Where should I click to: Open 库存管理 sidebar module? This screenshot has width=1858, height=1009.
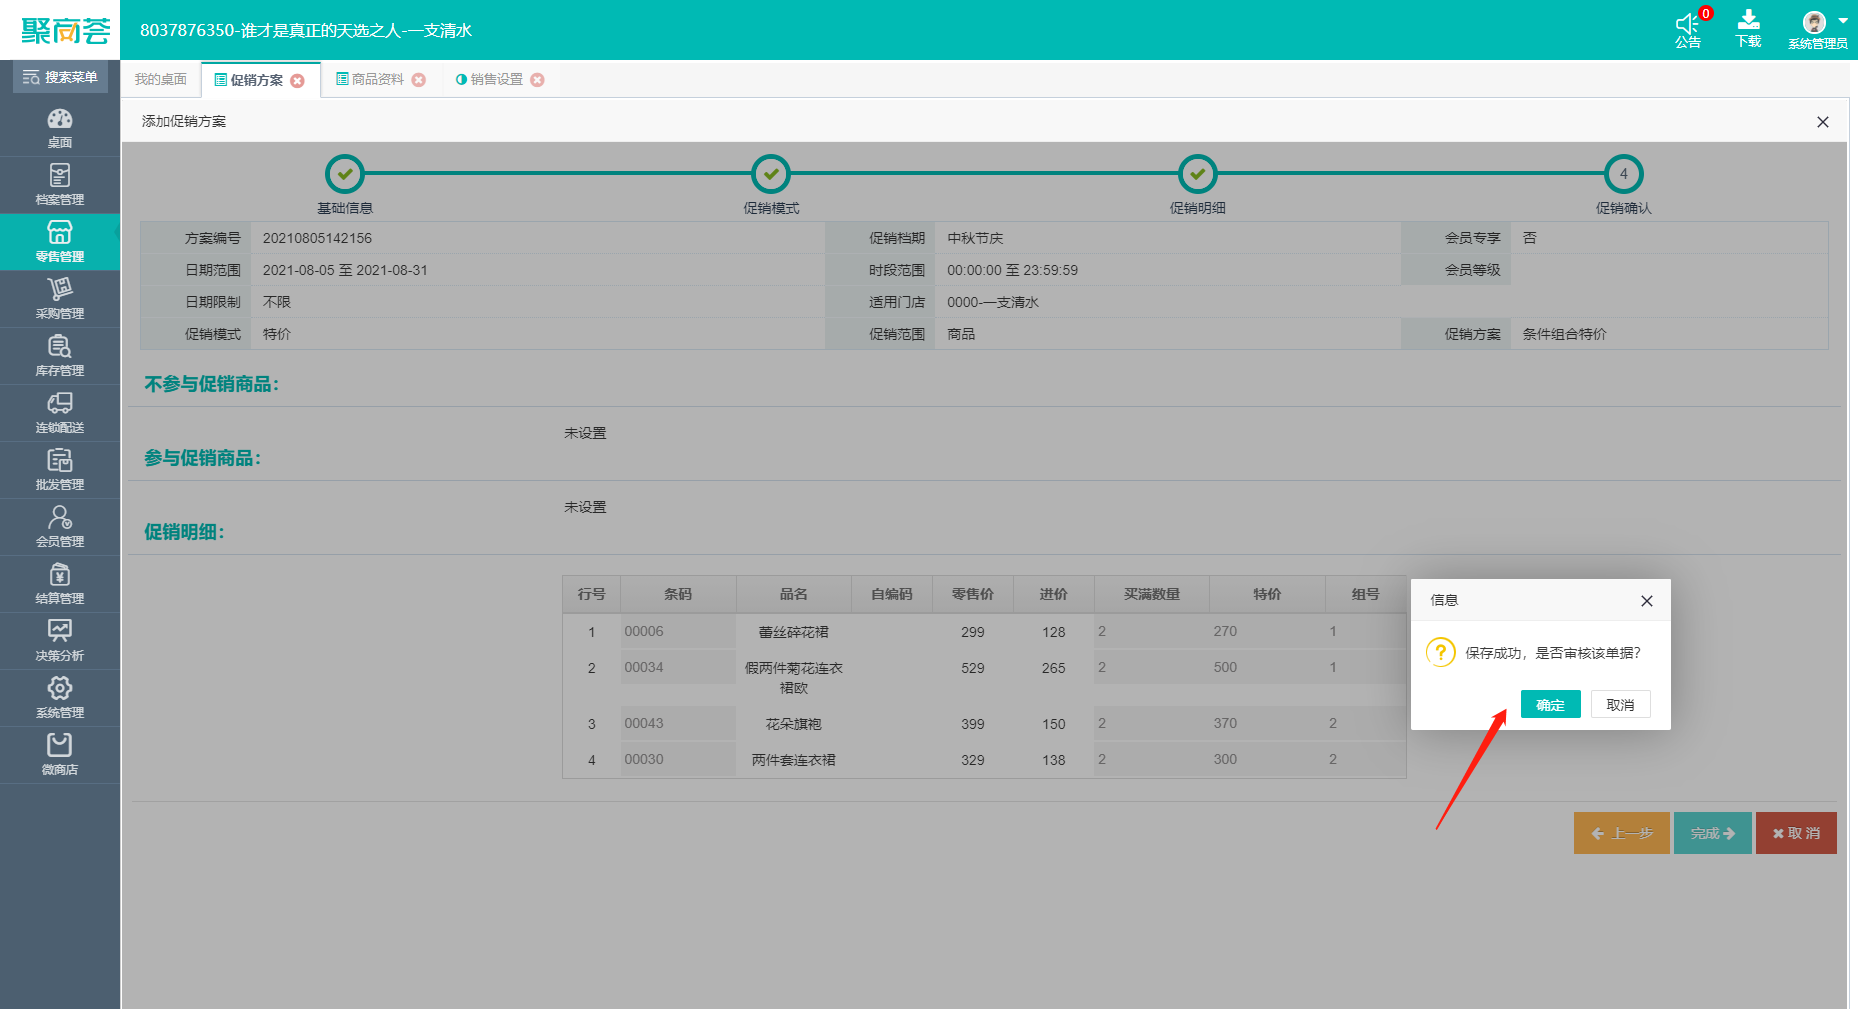tap(60, 356)
